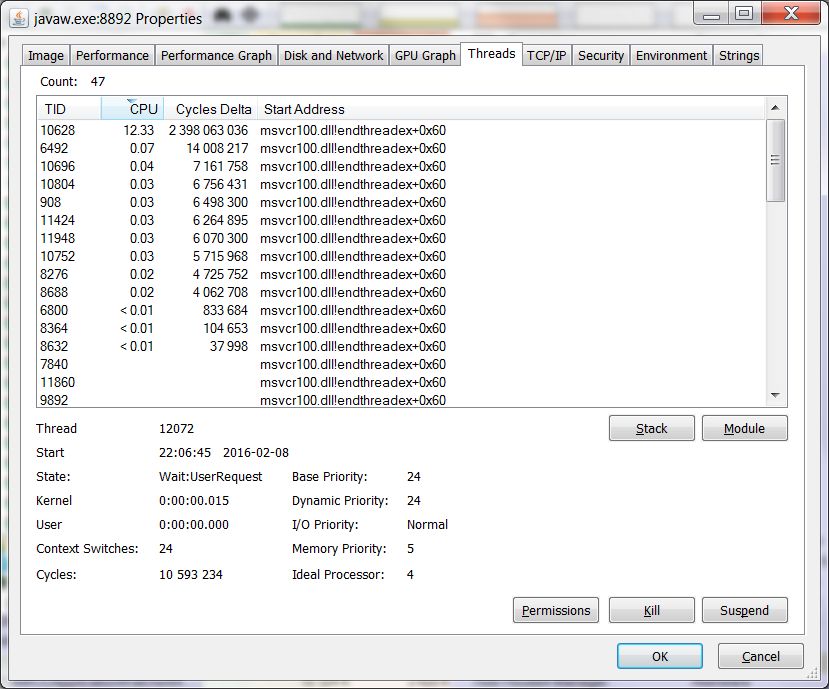This screenshot has height=689, width=829.
Task: Click cycles delta 37 998
Action: tap(228, 346)
